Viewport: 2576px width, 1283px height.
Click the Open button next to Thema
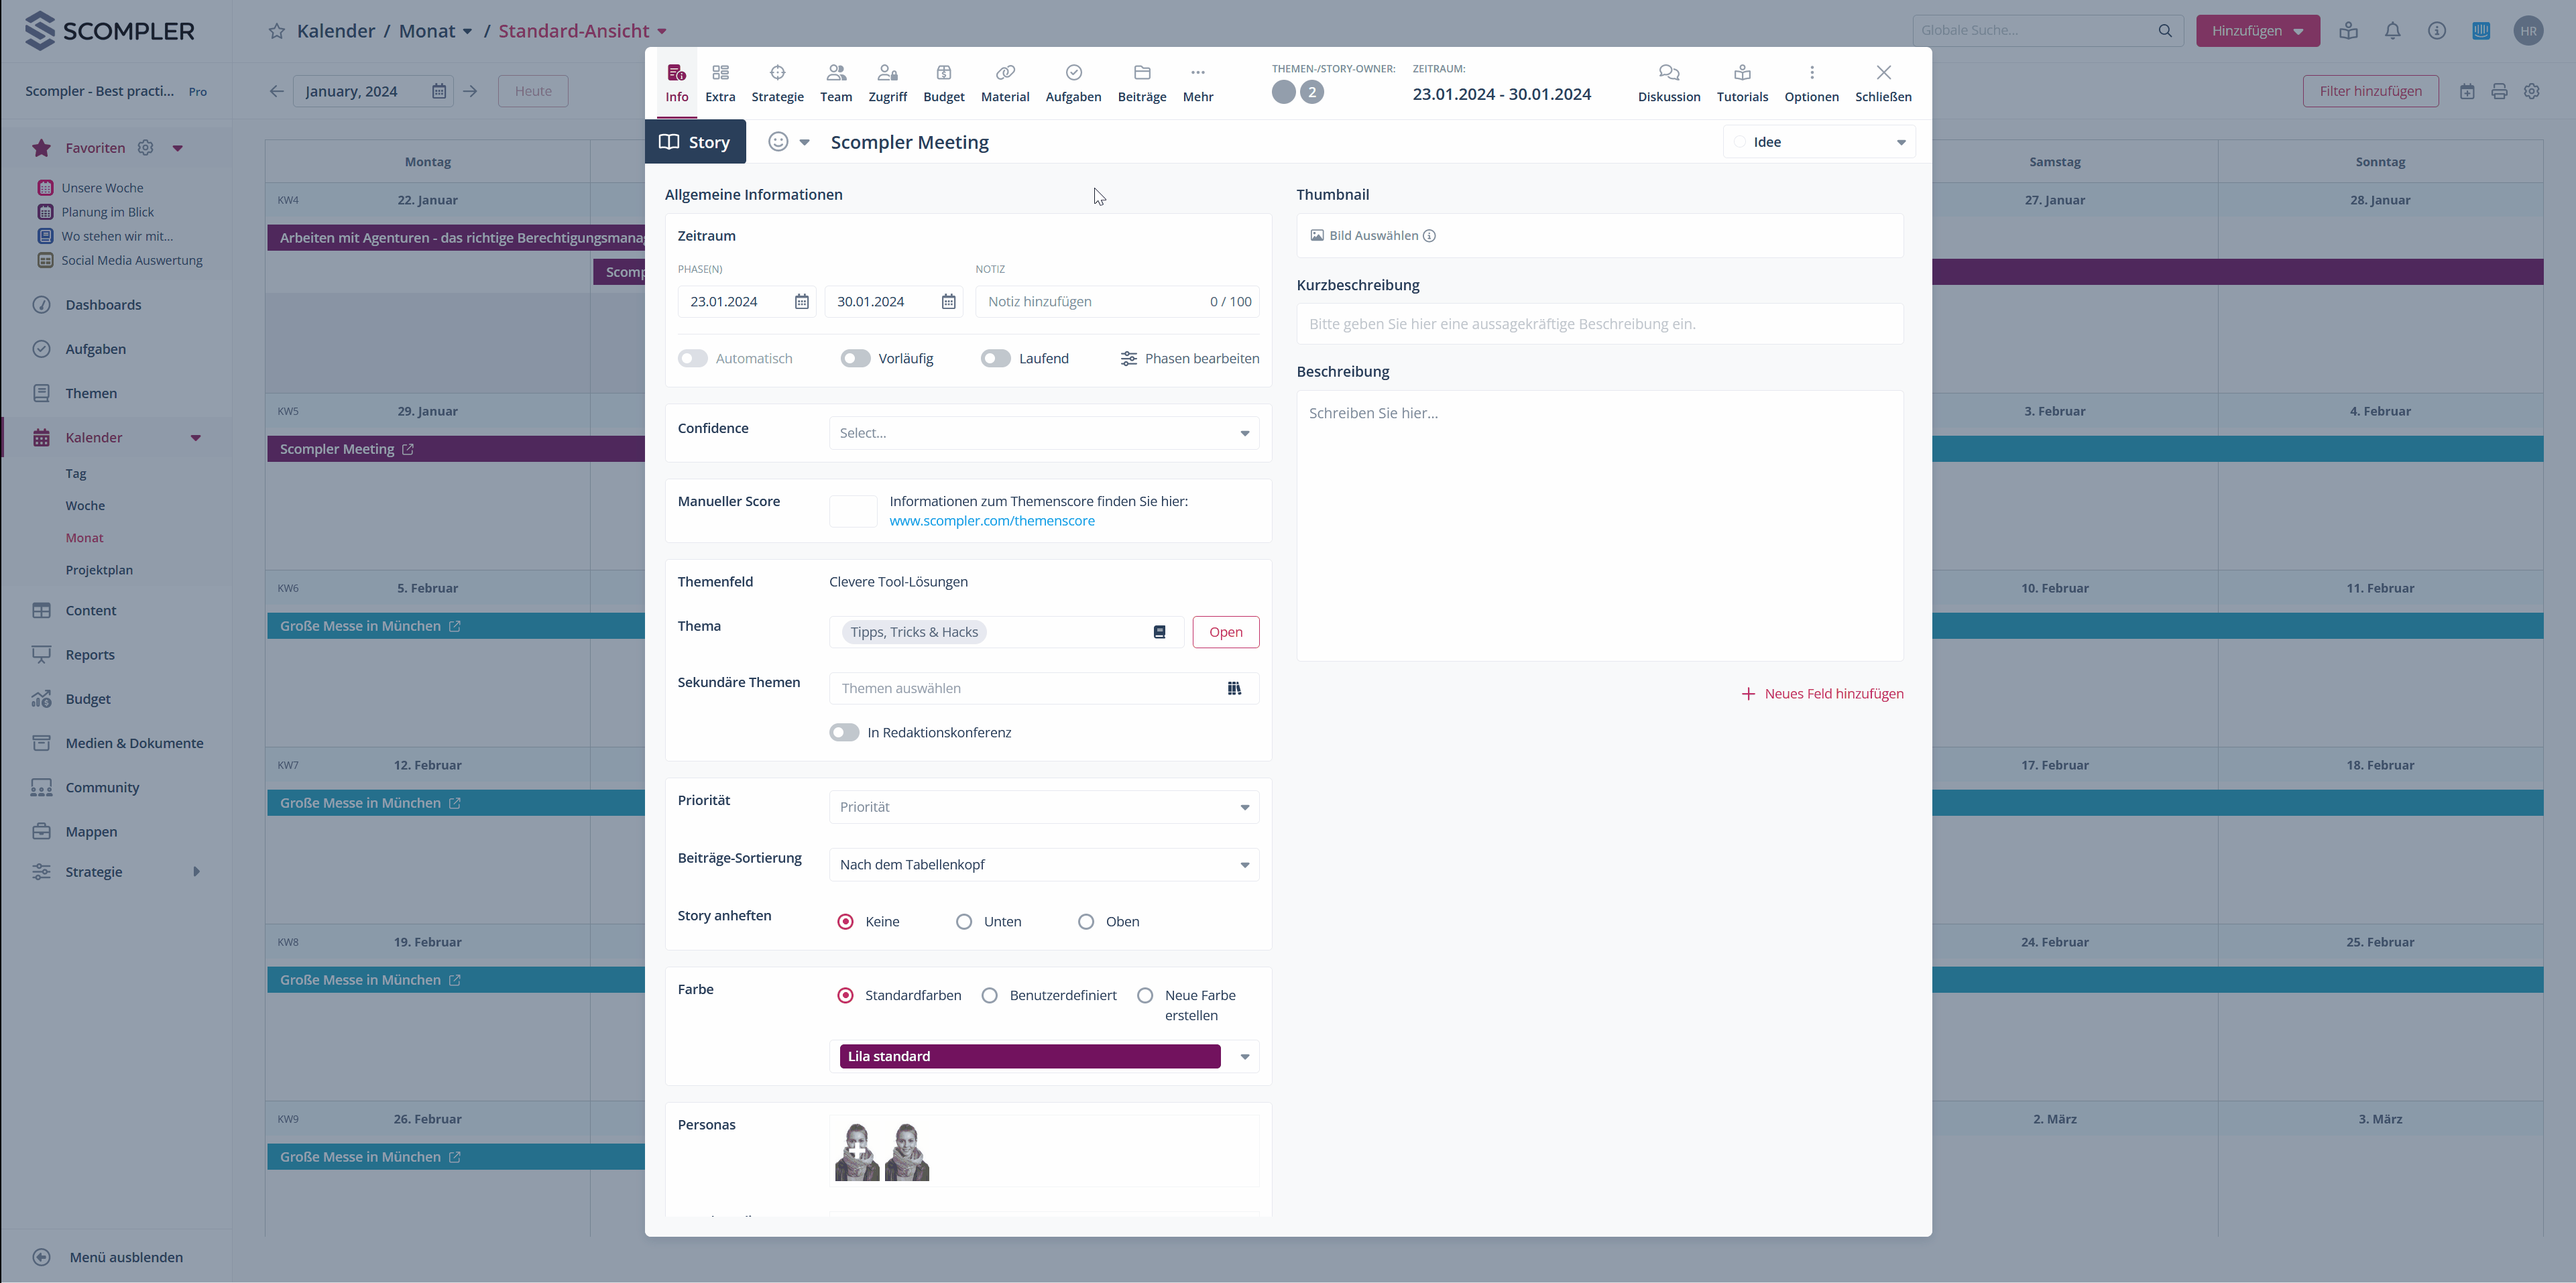pos(1225,632)
